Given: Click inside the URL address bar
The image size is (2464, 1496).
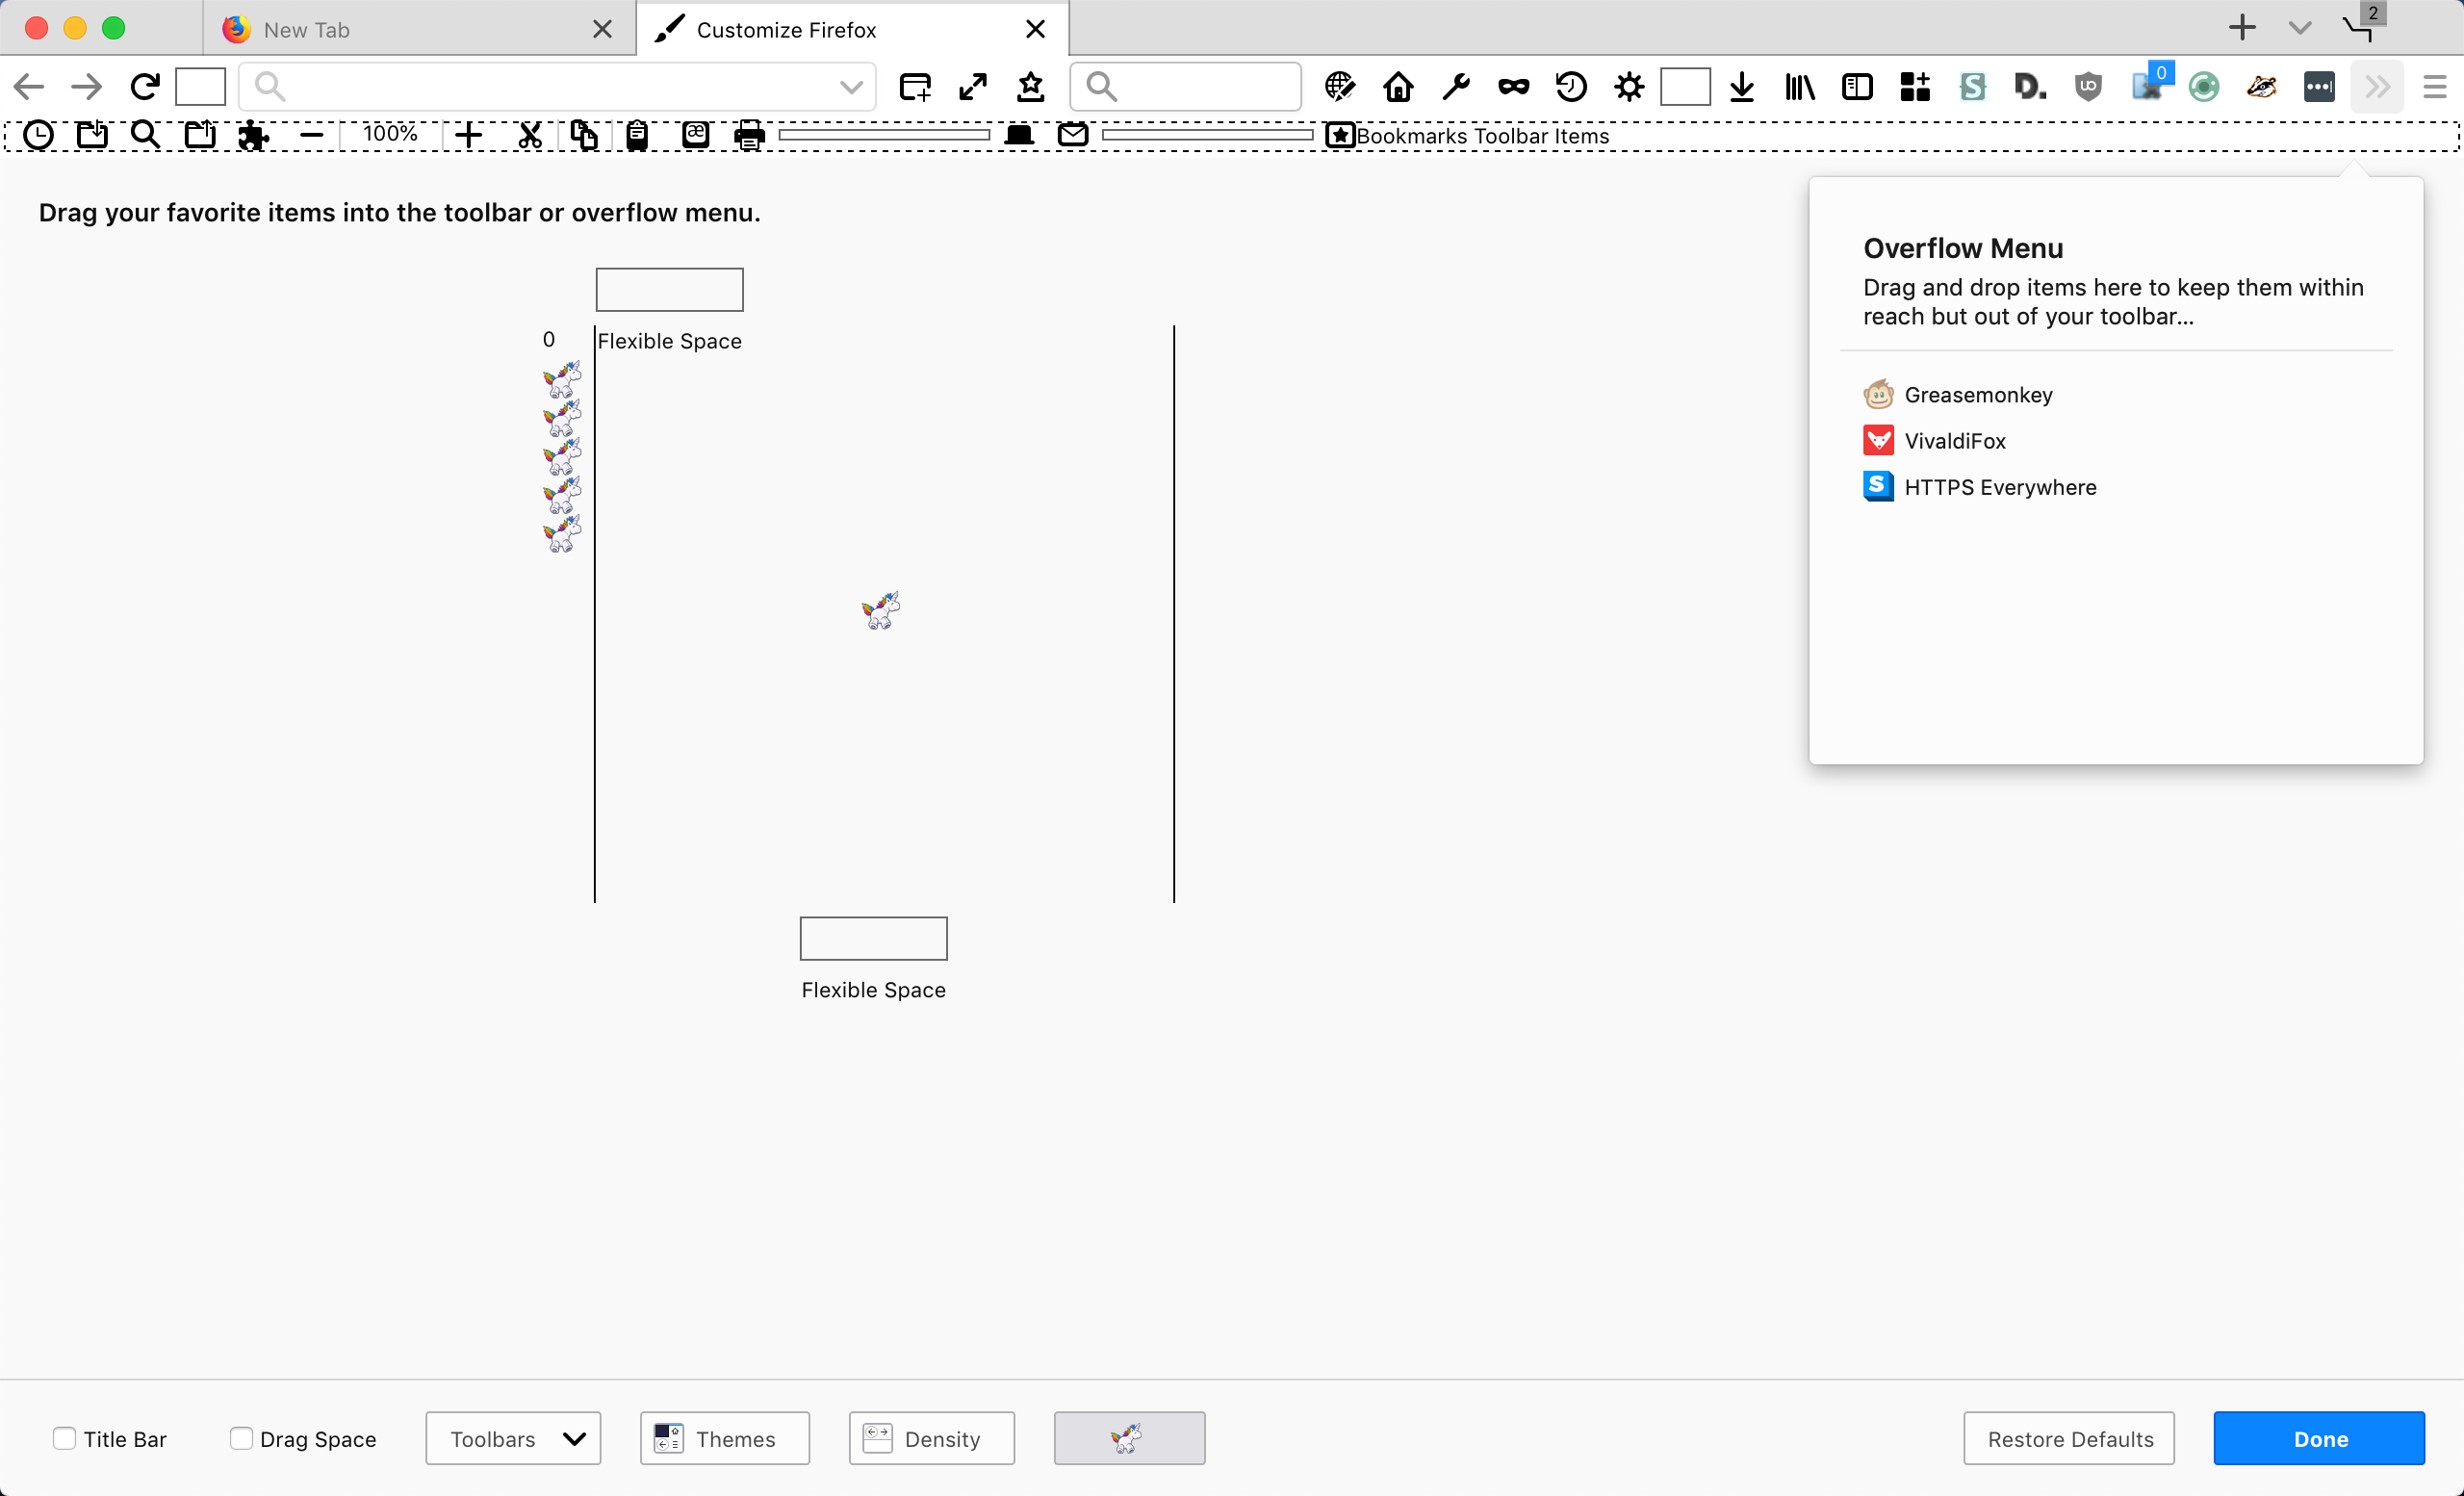Looking at the screenshot, I should click(557, 87).
